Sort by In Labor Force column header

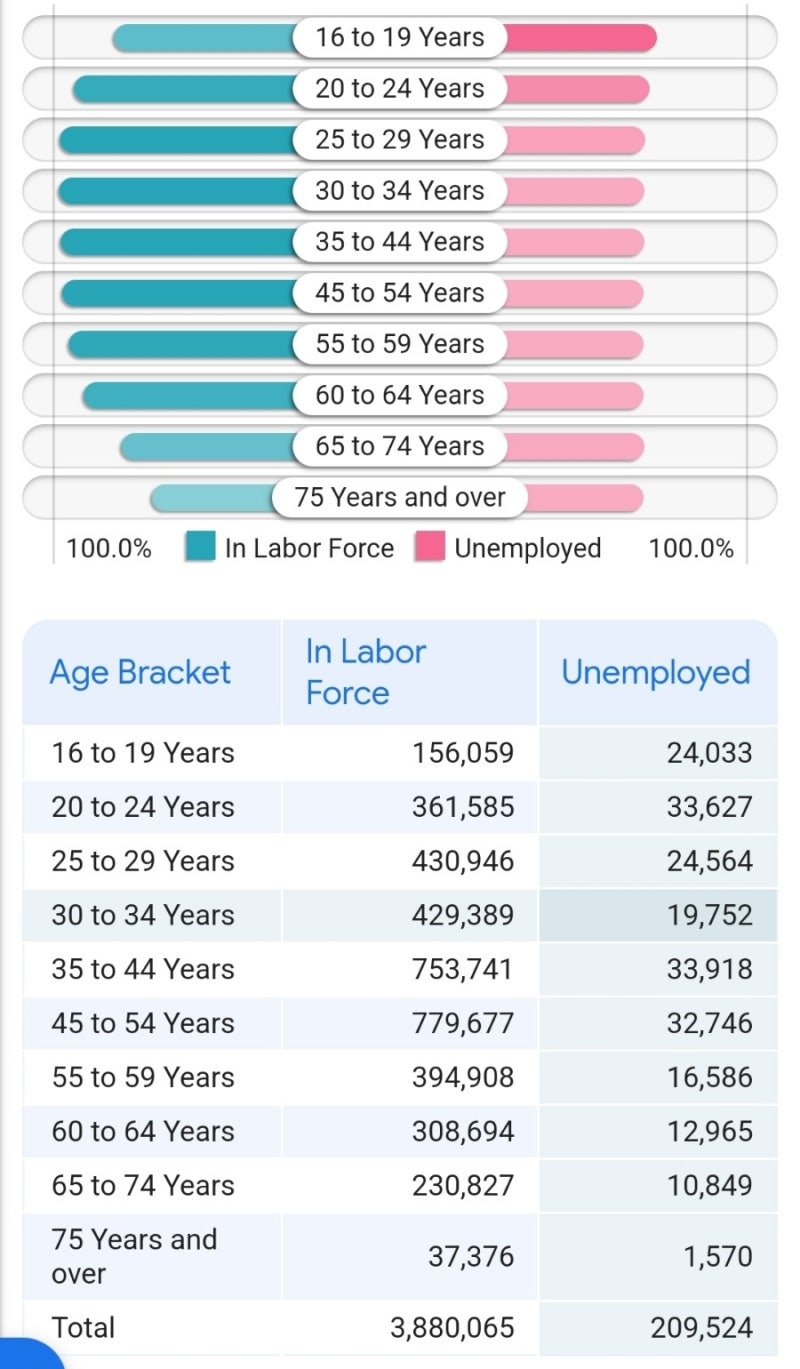click(x=366, y=672)
